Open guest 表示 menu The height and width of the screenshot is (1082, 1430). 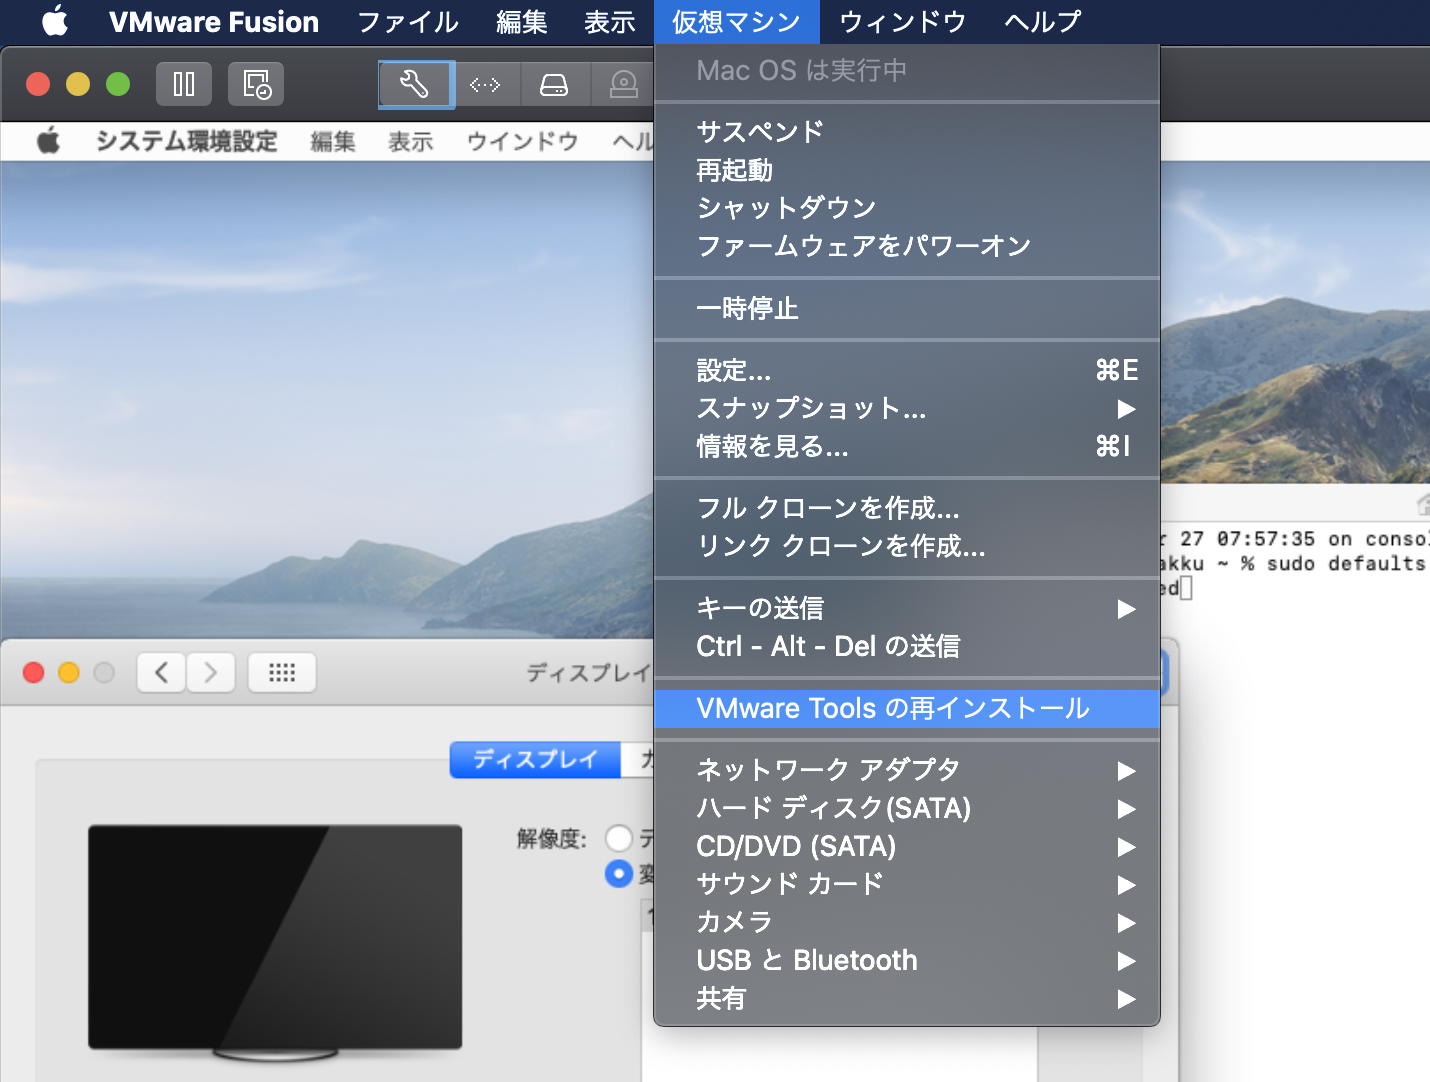coord(411,141)
